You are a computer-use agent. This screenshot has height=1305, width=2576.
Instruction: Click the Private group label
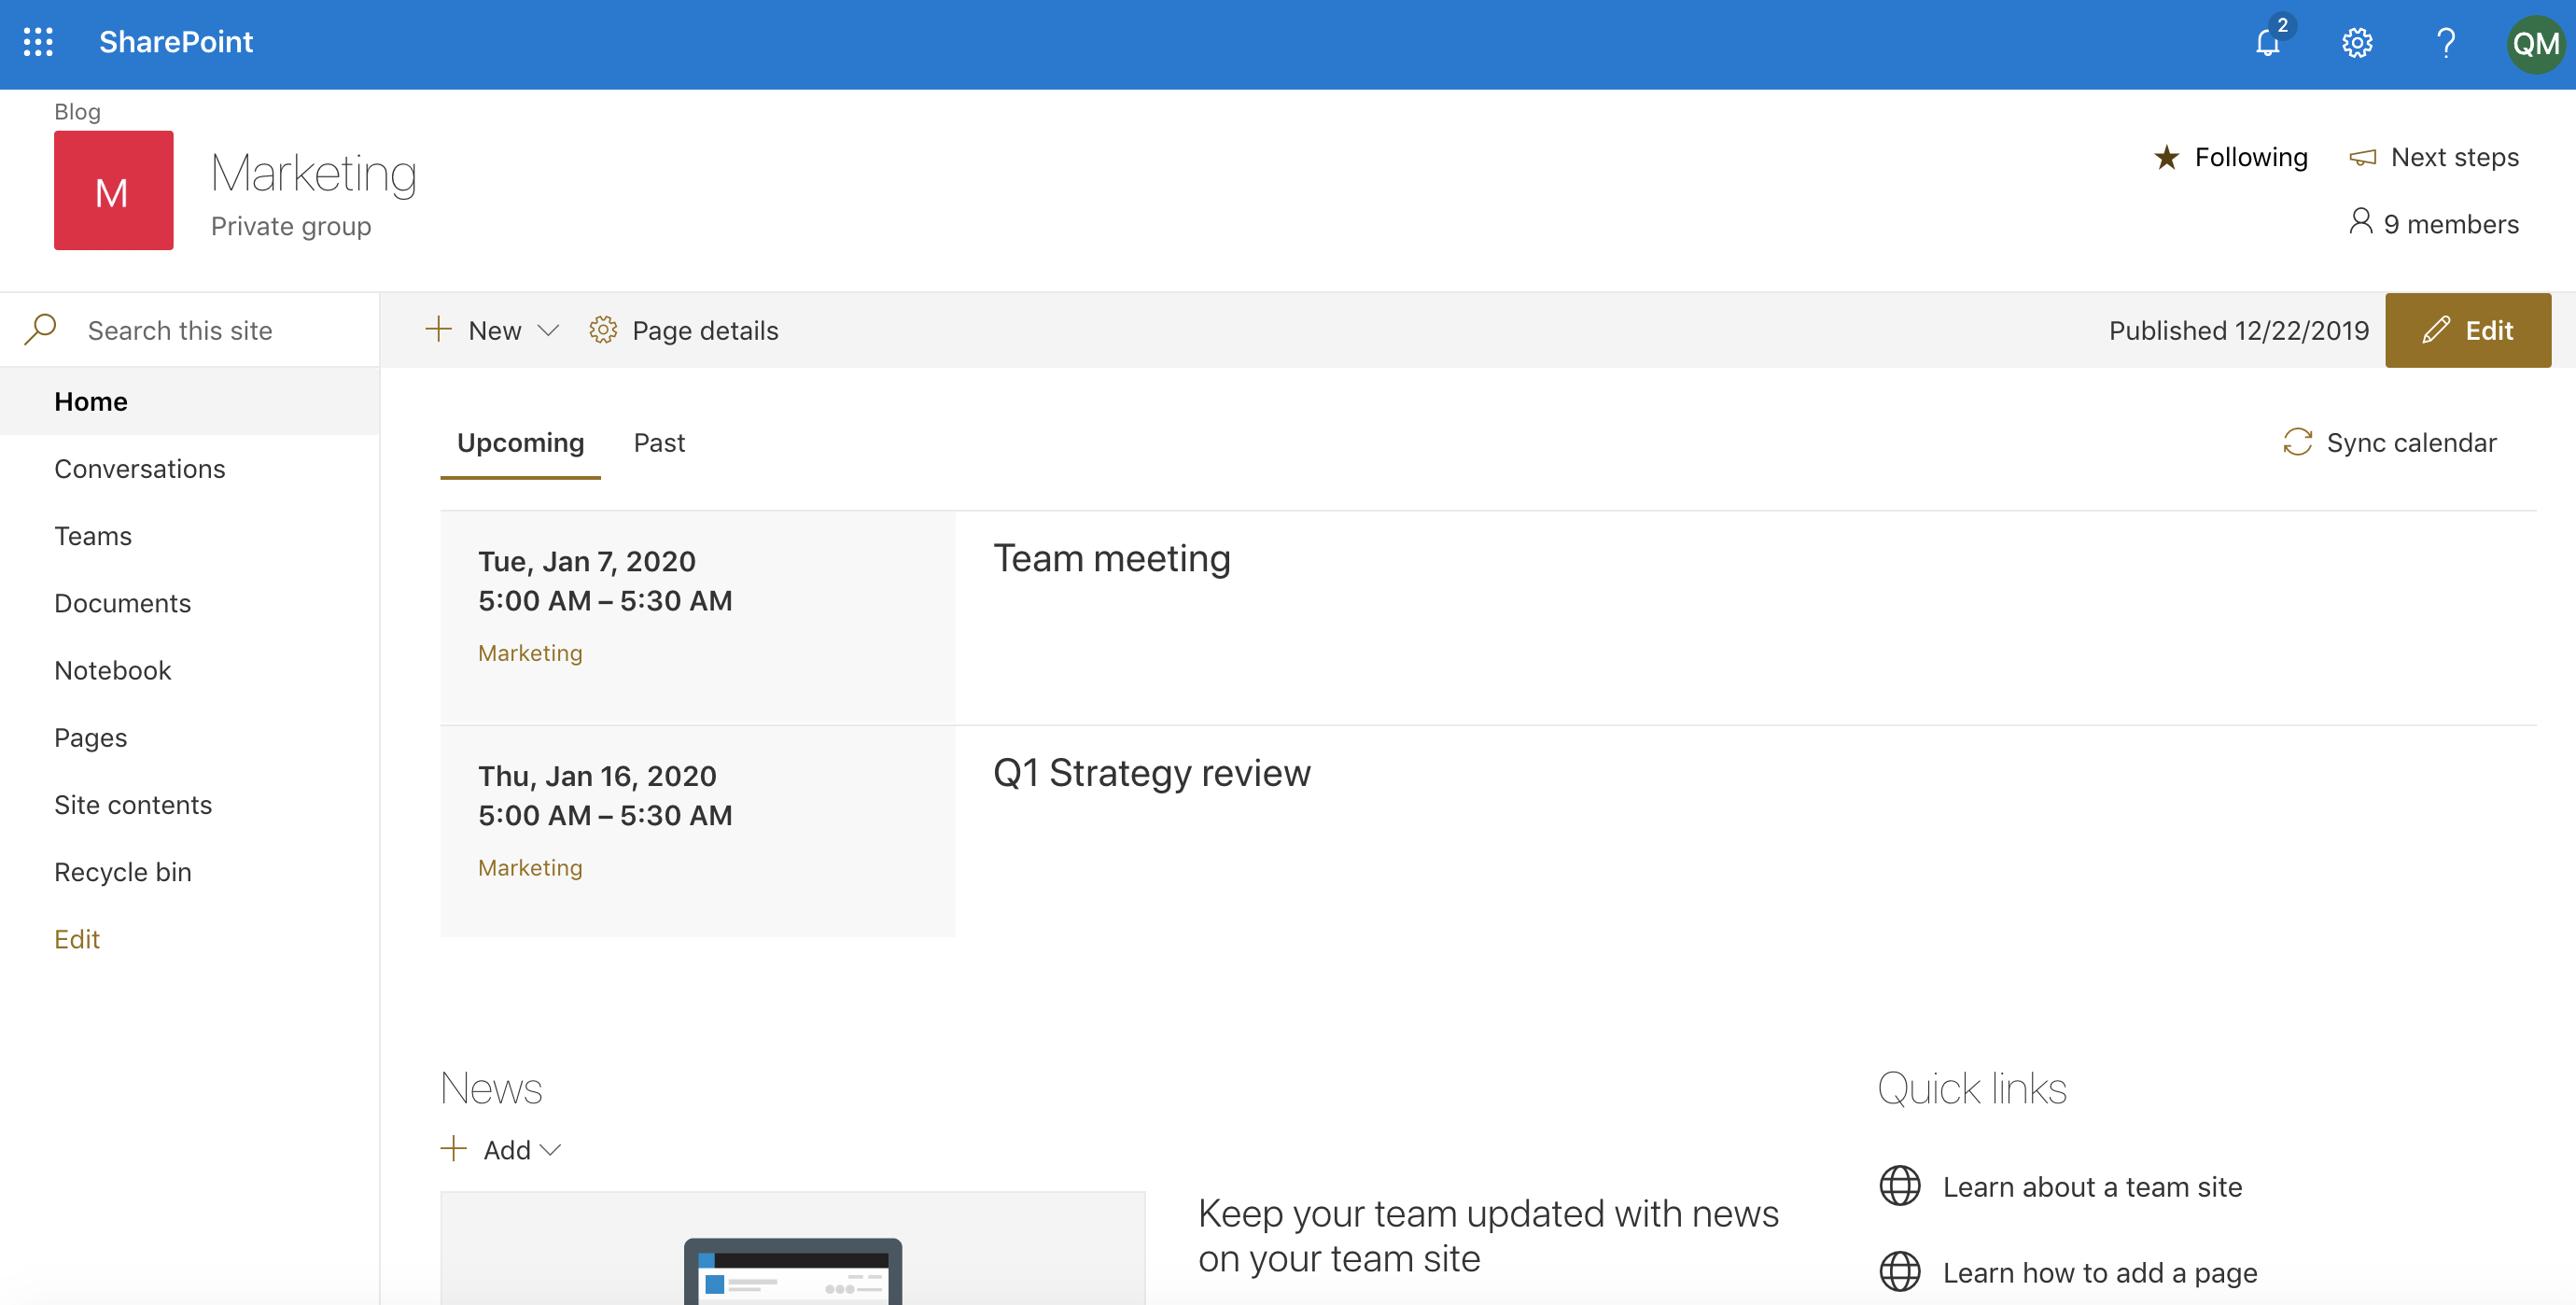291,227
